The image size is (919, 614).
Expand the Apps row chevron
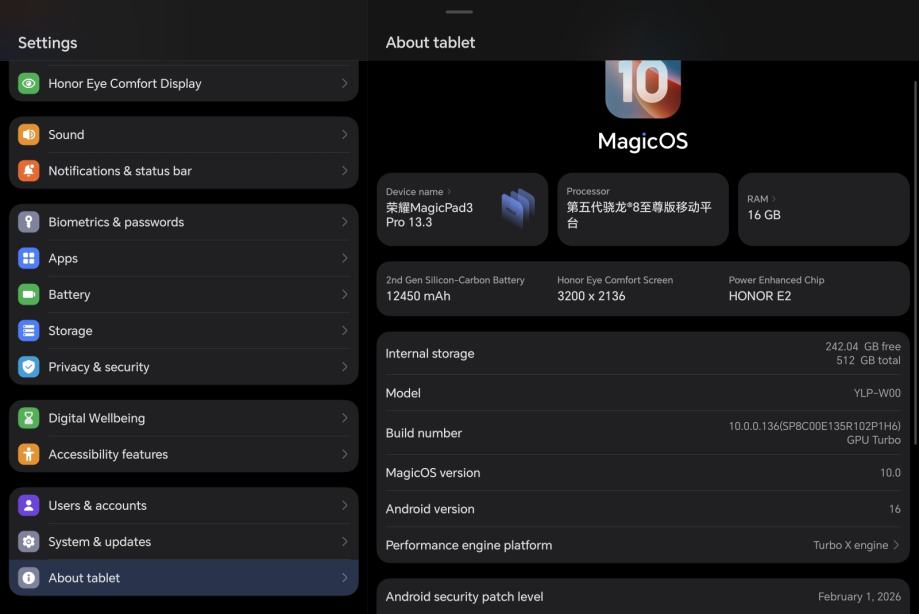point(345,258)
